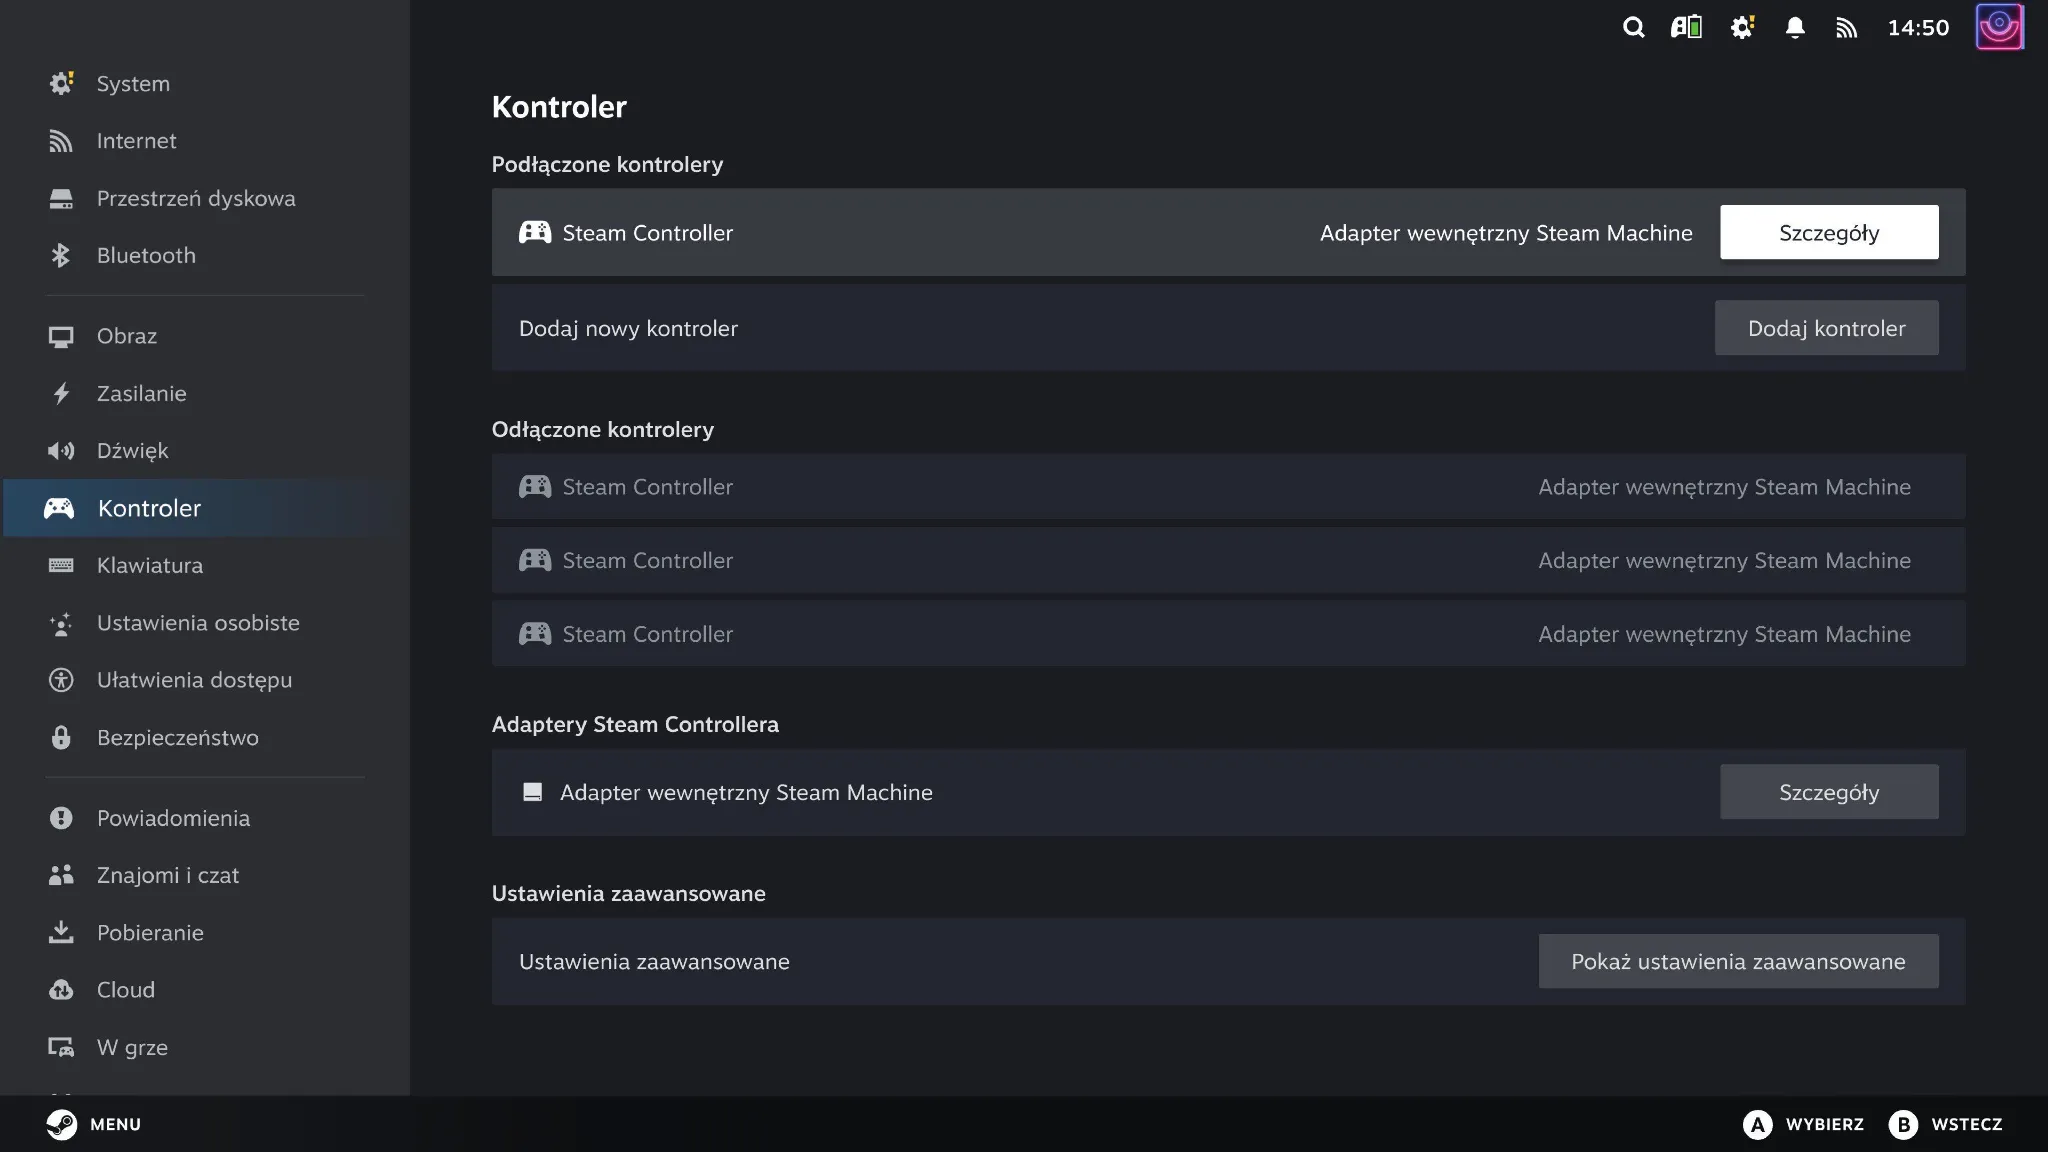This screenshot has width=2048, height=1152.
Task: Click the Znajomi i czat people icon
Action: (61, 875)
